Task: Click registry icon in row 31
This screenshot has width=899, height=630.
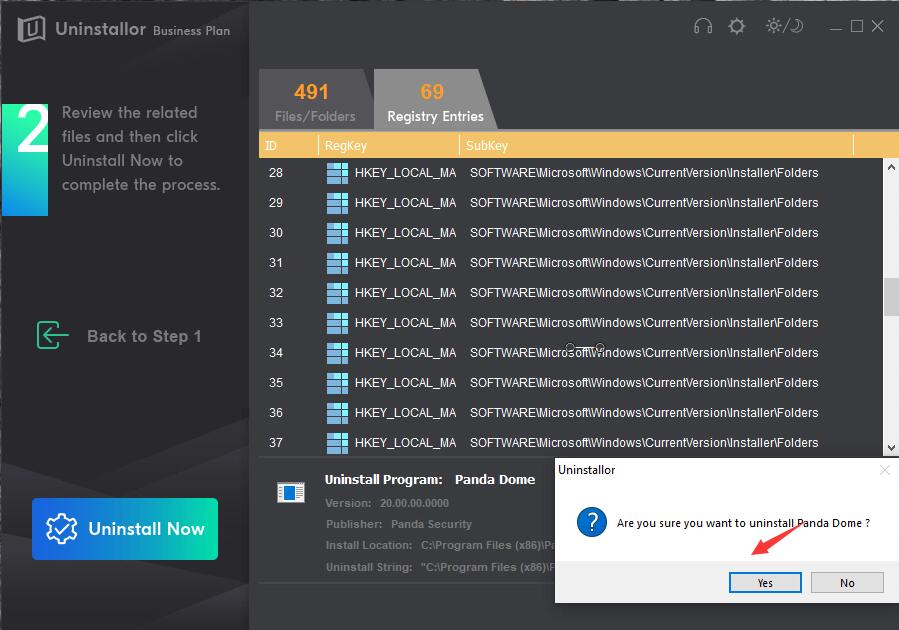Action: [x=337, y=263]
